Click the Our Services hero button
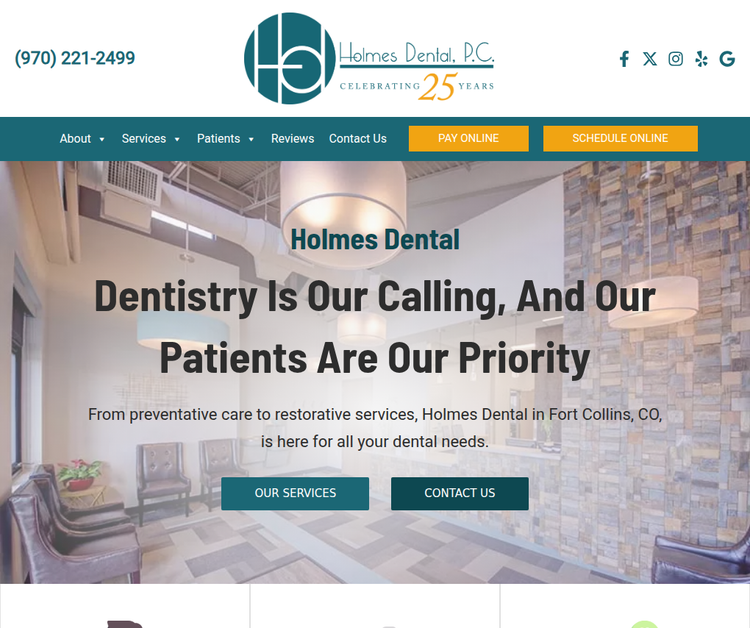The image size is (750, 628). coord(295,493)
